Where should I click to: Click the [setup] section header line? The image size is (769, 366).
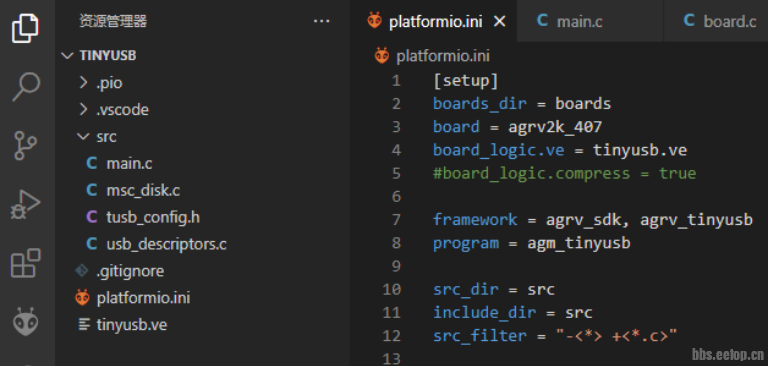466,80
